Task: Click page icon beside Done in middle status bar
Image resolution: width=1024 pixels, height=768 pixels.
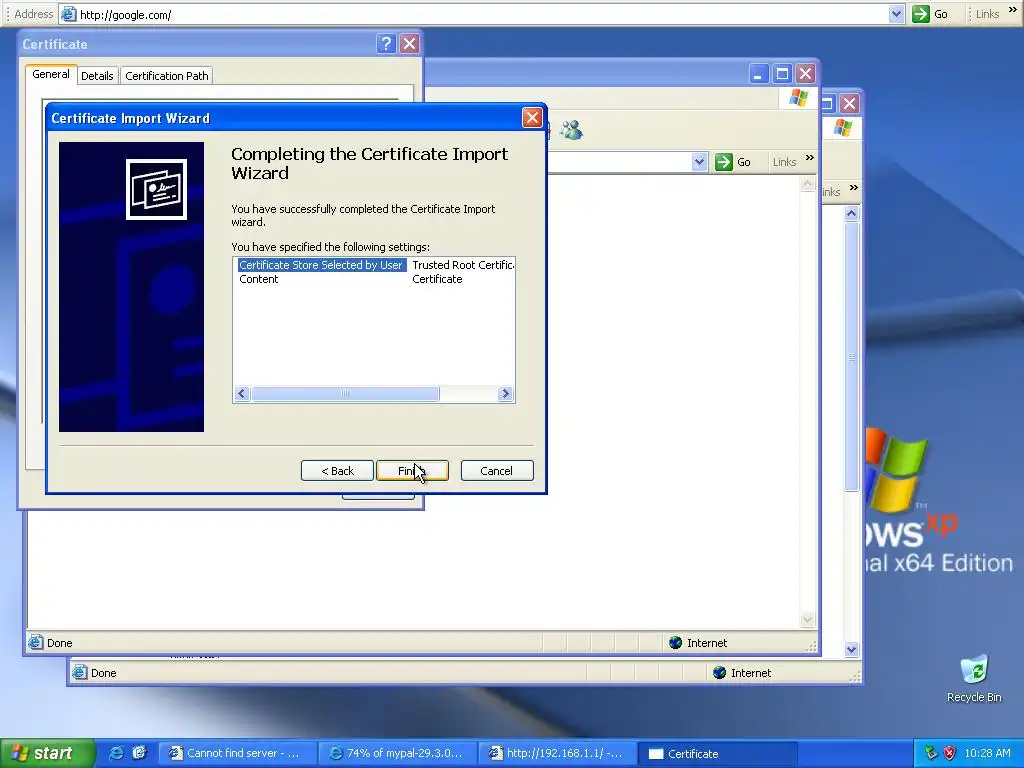Action: pos(36,643)
